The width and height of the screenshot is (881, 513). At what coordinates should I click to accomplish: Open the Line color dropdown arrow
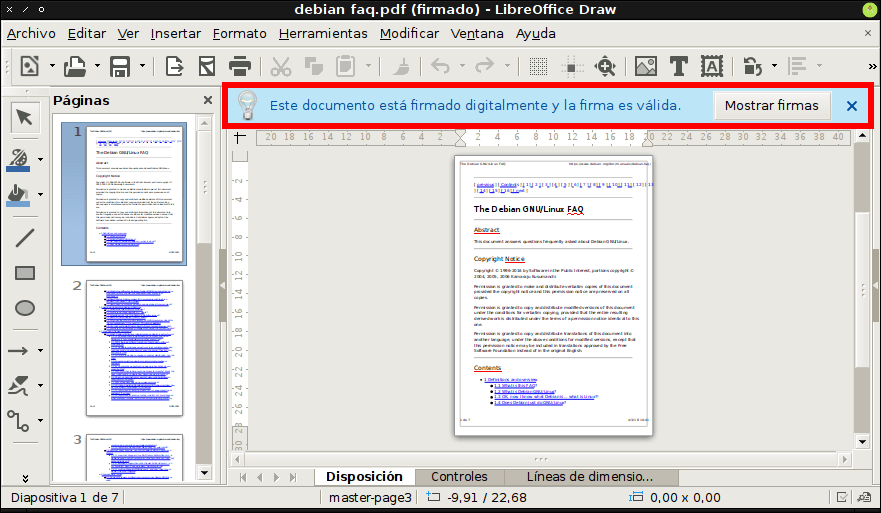(40, 160)
